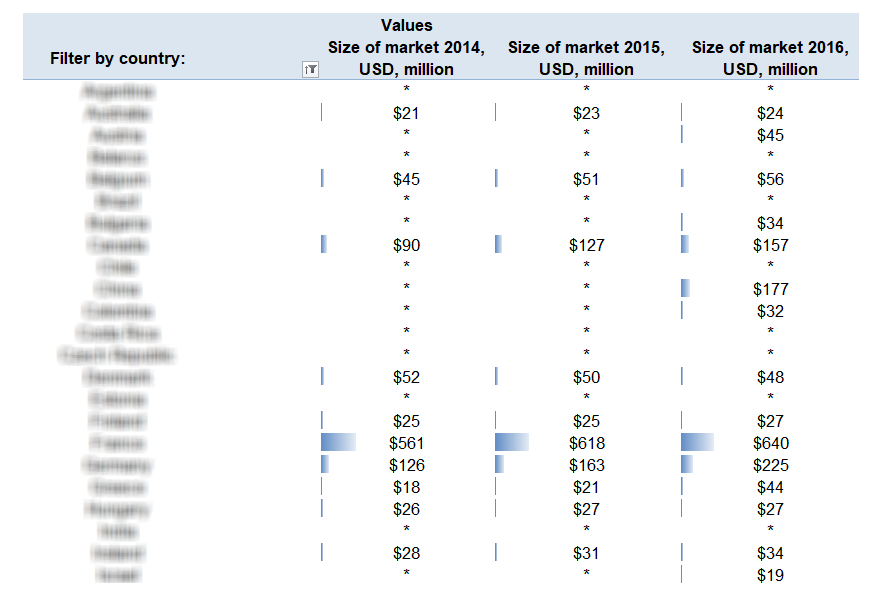Screen dimensions: 880x594
Task: Select the "Values" header label
Action: tap(406, 25)
